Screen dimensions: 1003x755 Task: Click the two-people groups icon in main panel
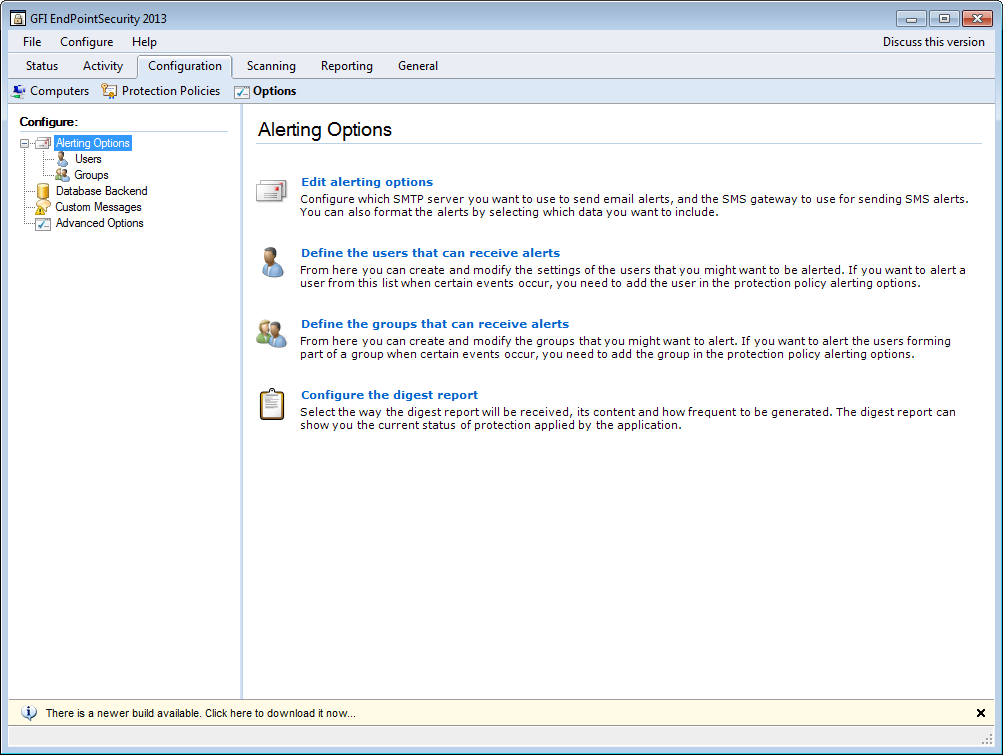[271, 333]
